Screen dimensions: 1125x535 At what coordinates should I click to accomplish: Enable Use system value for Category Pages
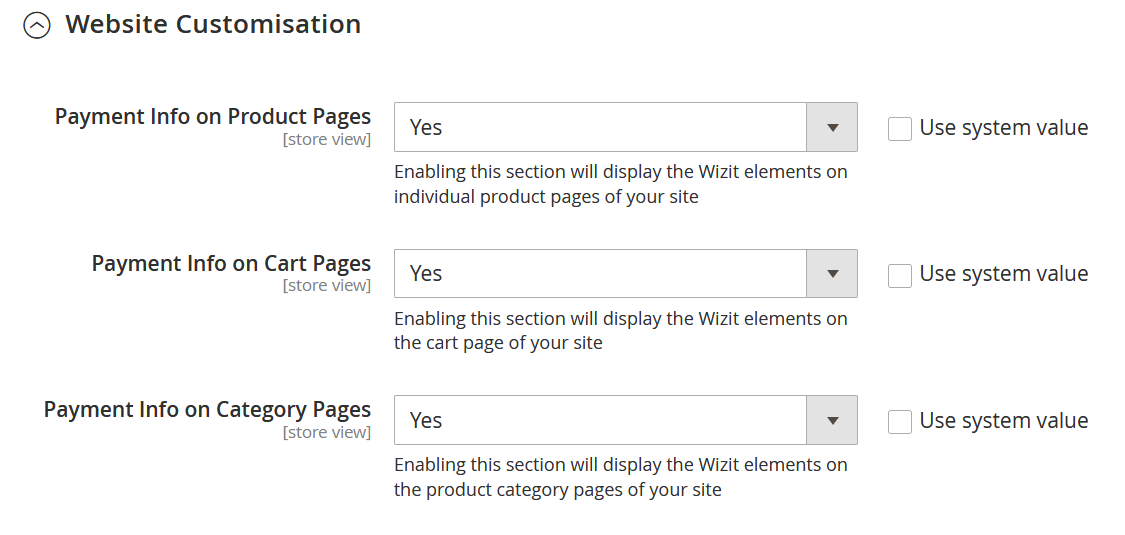tap(900, 422)
